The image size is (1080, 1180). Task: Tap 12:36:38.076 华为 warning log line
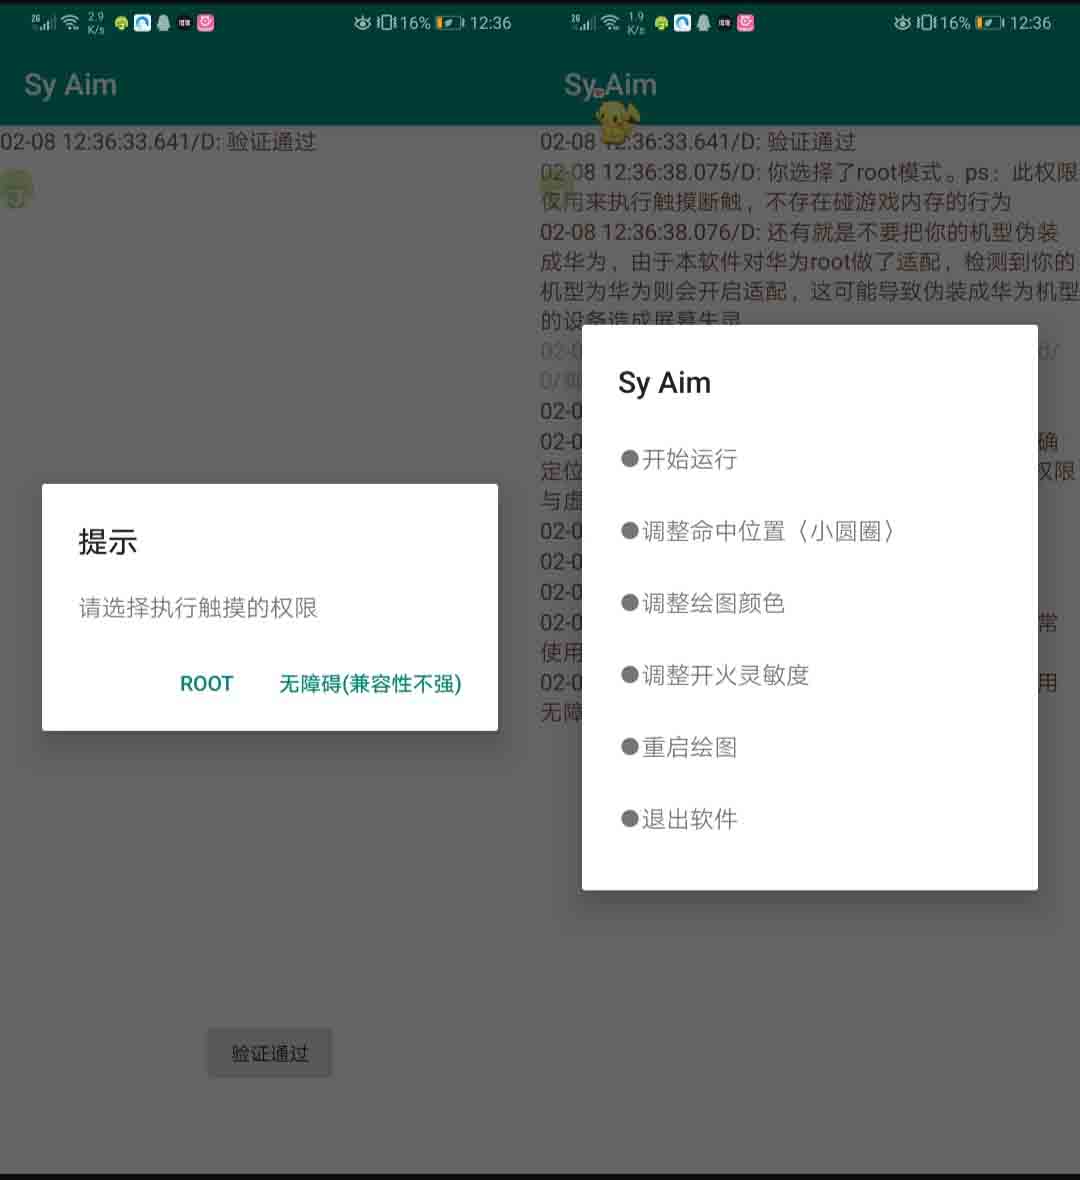pyautogui.click(x=810, y=276)
